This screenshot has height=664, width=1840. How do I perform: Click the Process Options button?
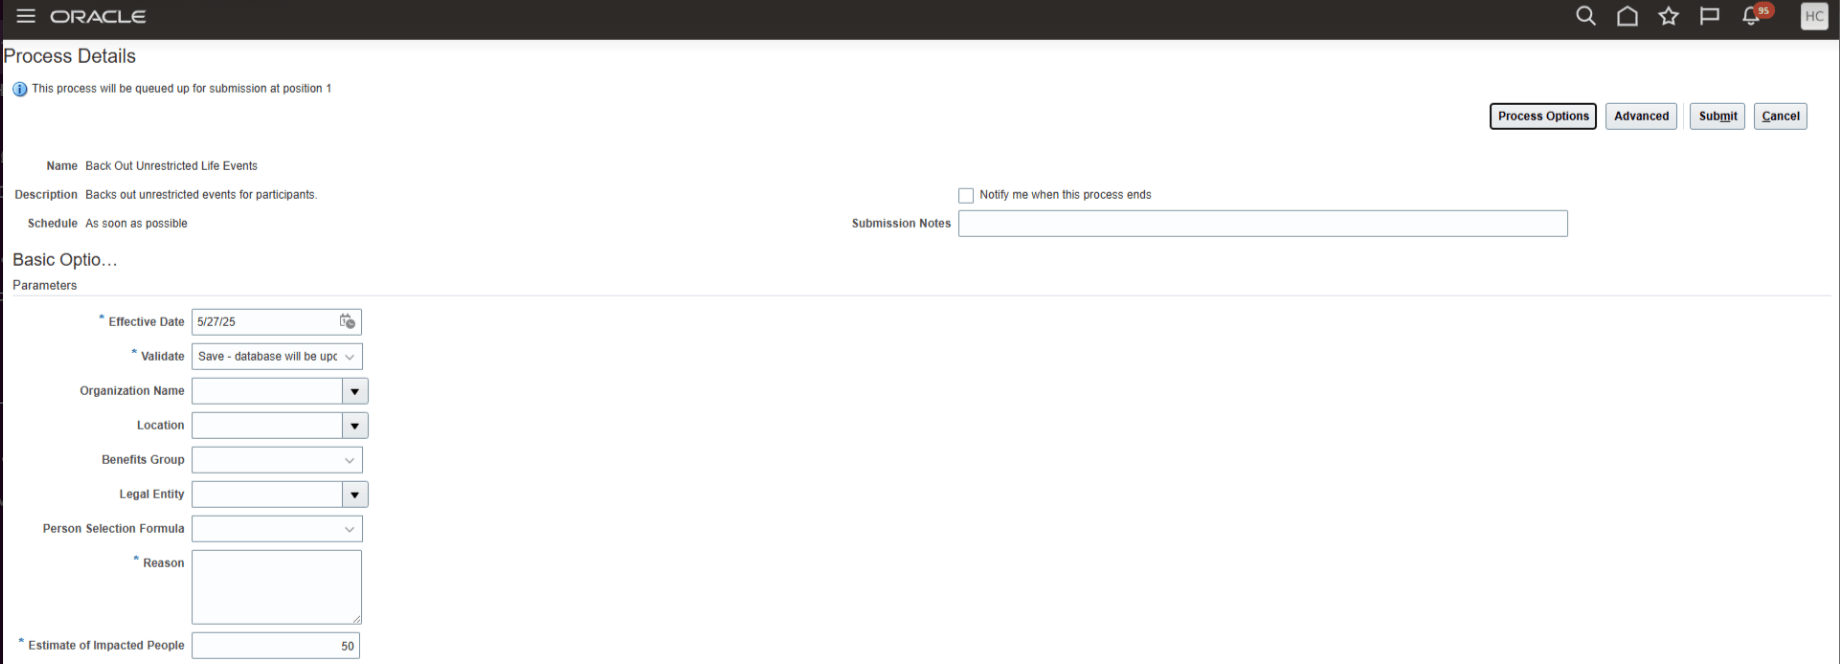point(1543,116)
